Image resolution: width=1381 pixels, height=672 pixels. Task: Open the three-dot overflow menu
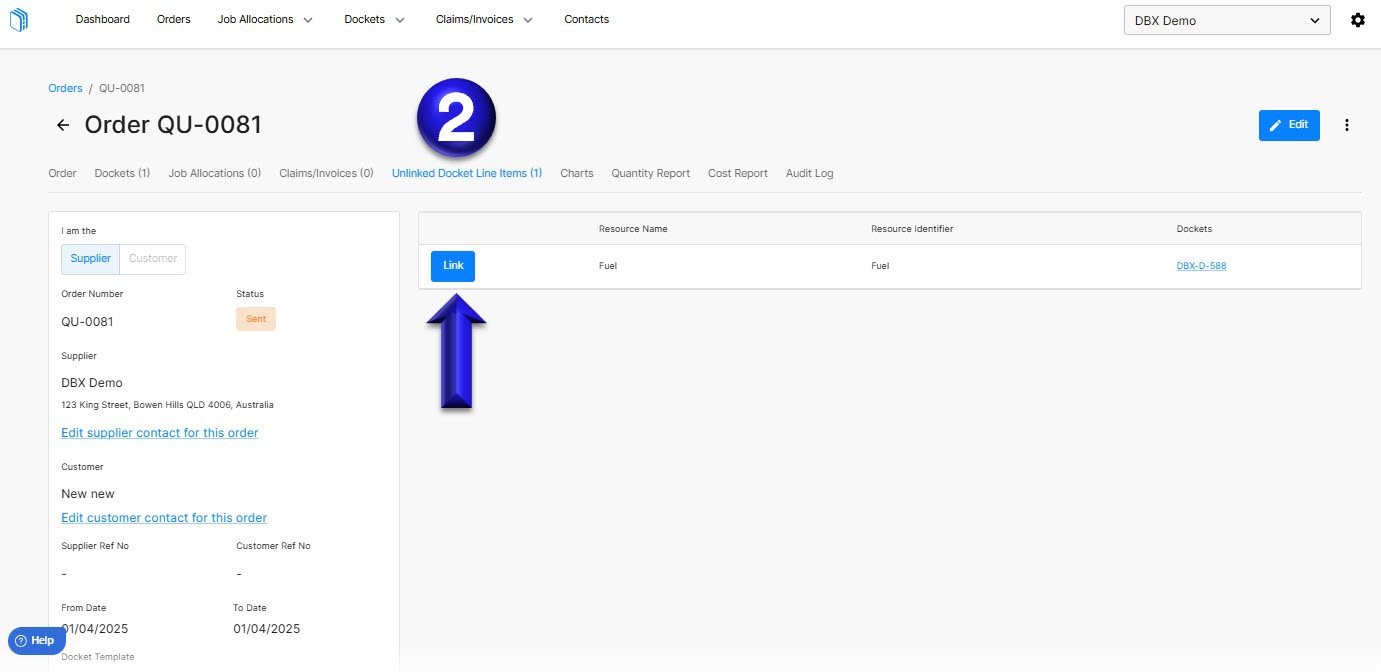(x=1347, y=124)
